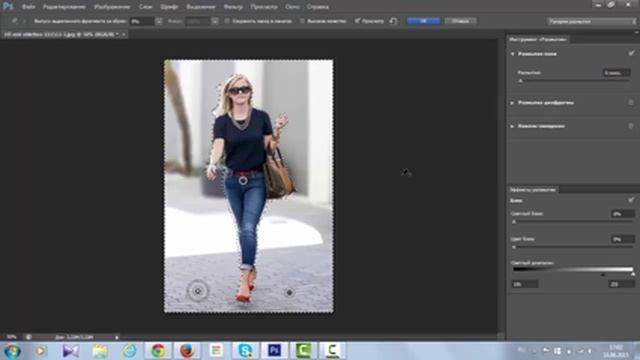Open the Фильтр menu
Viewport: 640px width, 360px height.
coord(233,7)
